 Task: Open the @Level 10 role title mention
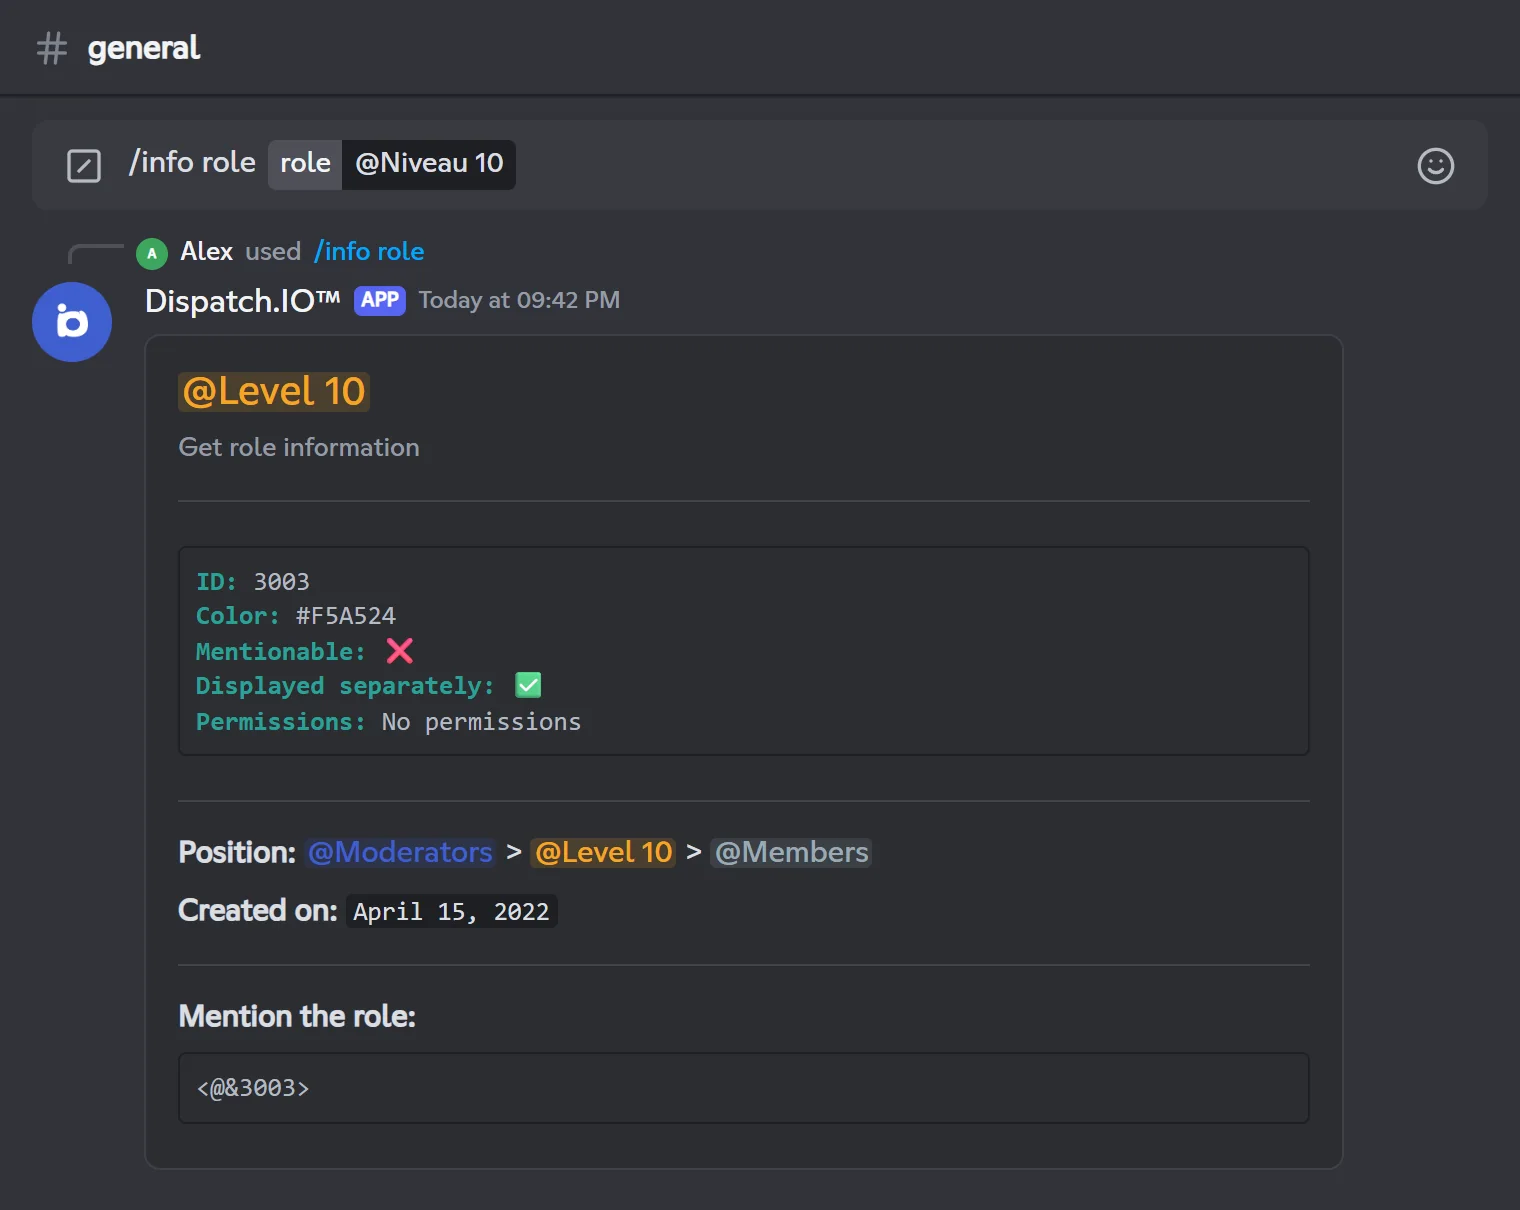tap(274, 391)
